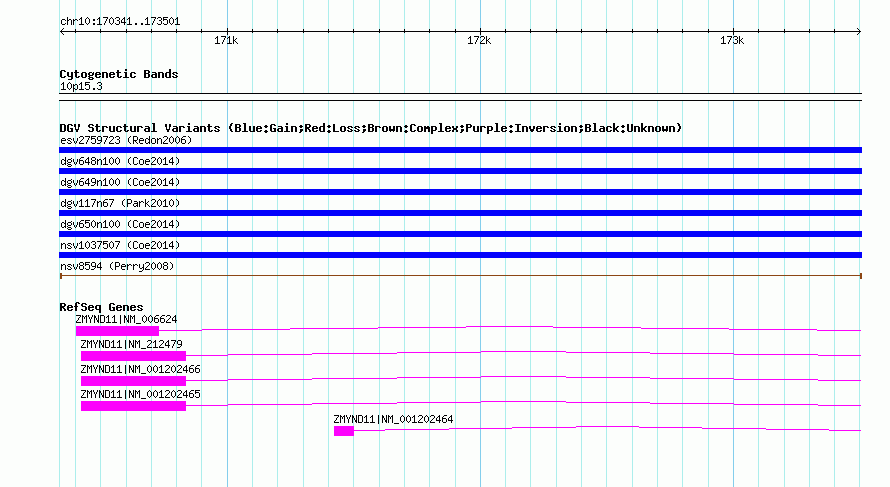Image resolution: width=890 pixels, height=487 pixels.
Task: Select the magenta exon block of NM_006624
Action: [x=117, y=331]
